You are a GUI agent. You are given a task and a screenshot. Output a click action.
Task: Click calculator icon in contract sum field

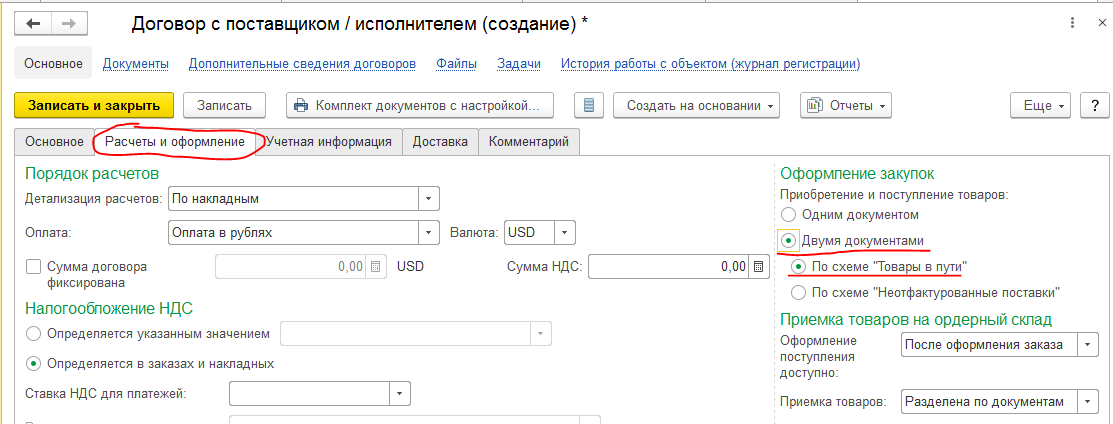pos(376,266)
